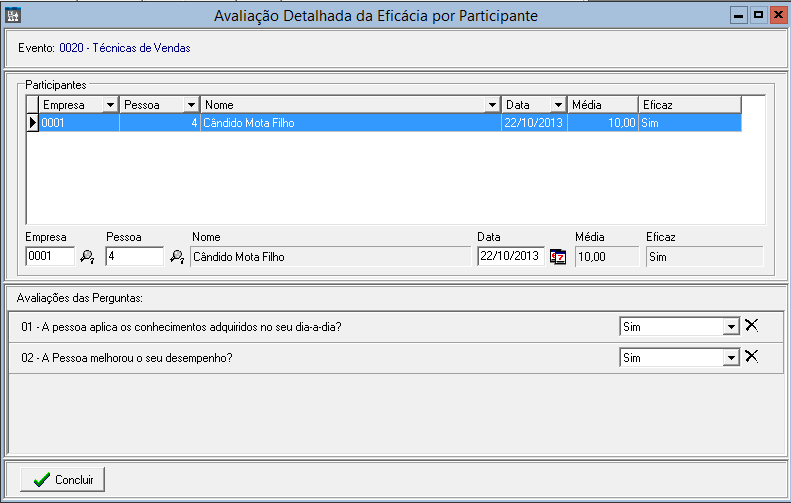
Task: Click the Pessoa input field
Action: pos(134,257)
